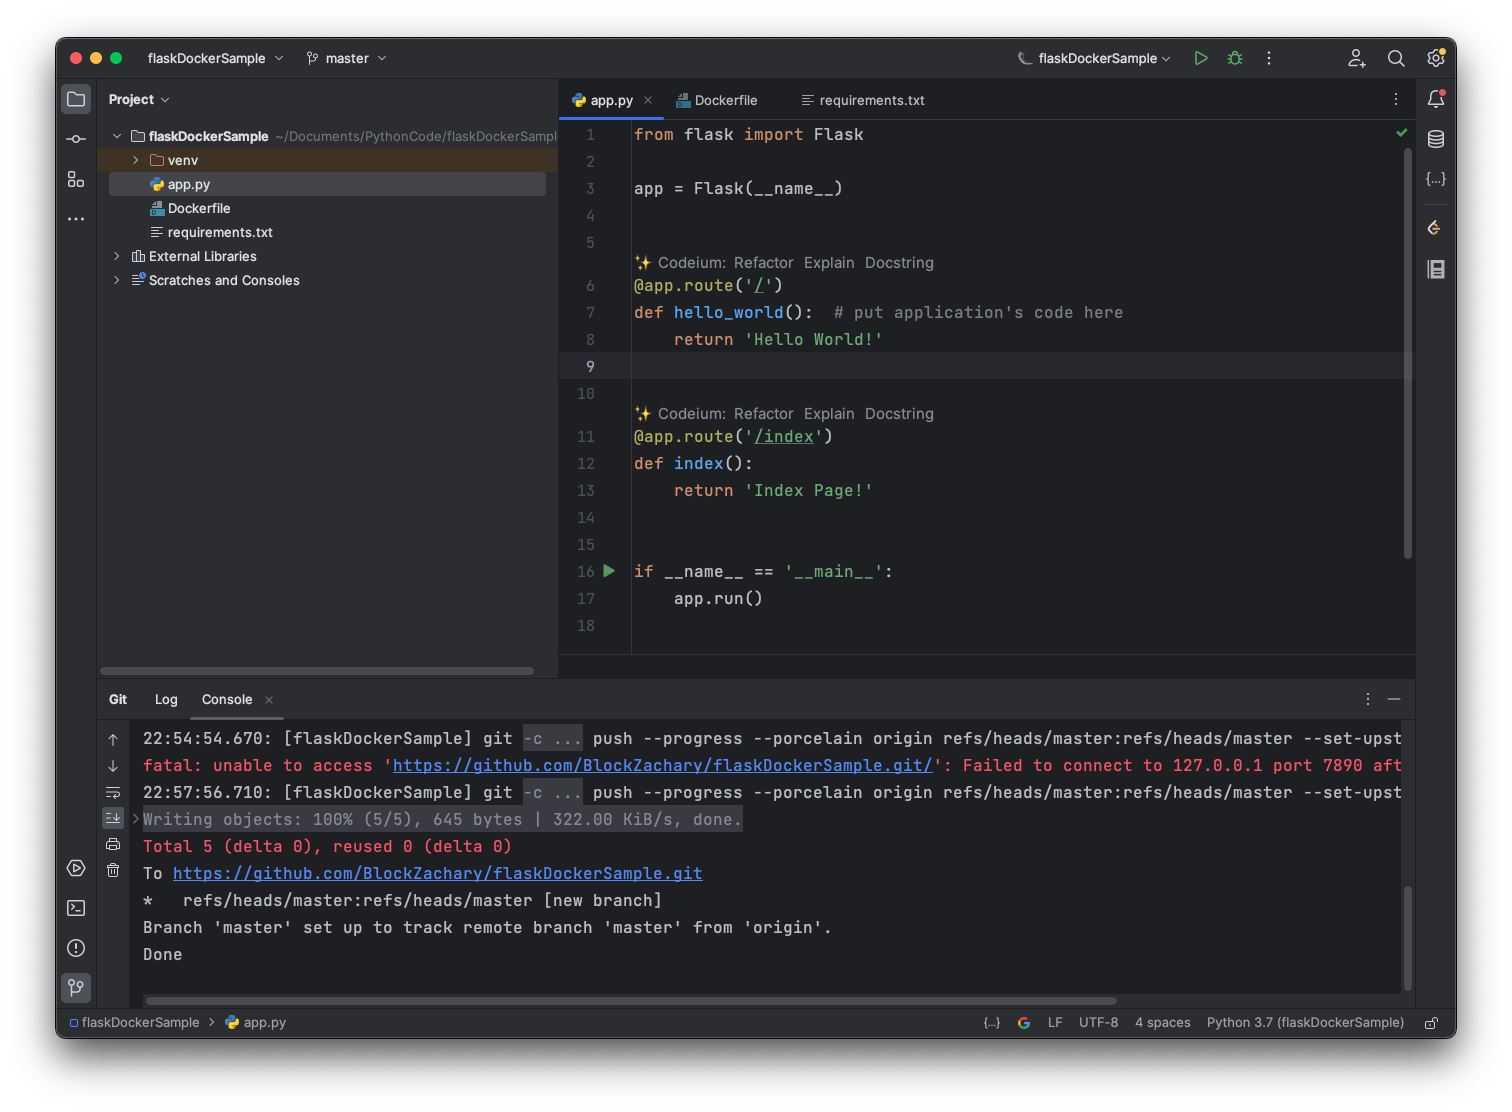Open the Database tool window
The height and width of the screenshot is (1112, 1512).
pos(1436,139)
